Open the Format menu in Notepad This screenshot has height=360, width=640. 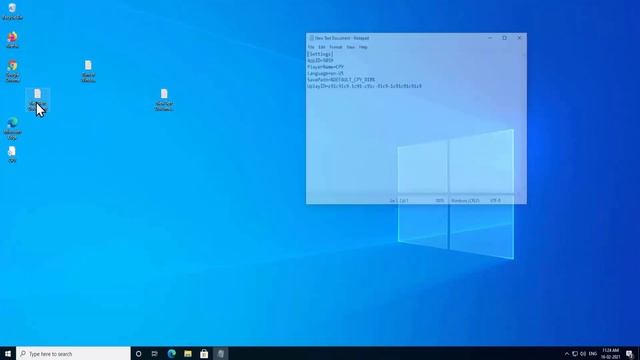click(x=336, y=47)
